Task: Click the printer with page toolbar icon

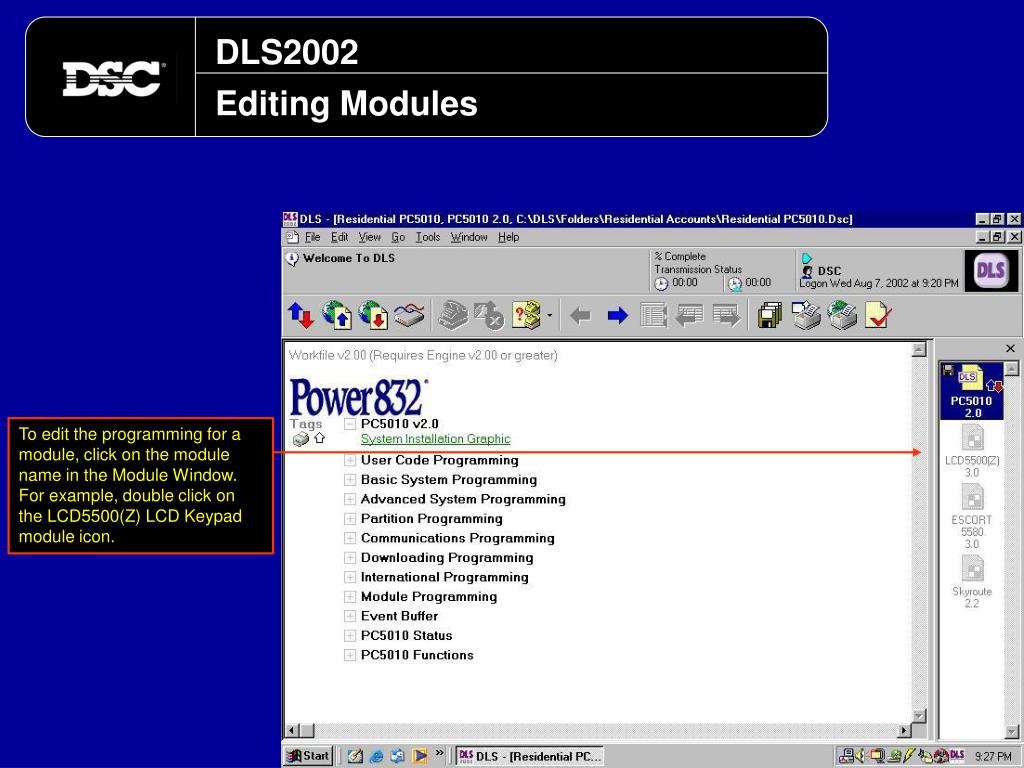Action: click(806, 315)
